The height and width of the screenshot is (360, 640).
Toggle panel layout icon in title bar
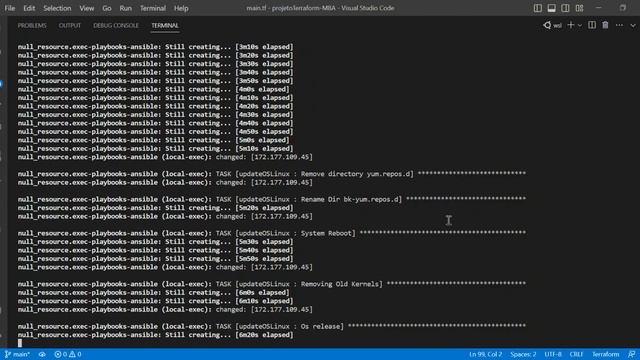point(551,8)
